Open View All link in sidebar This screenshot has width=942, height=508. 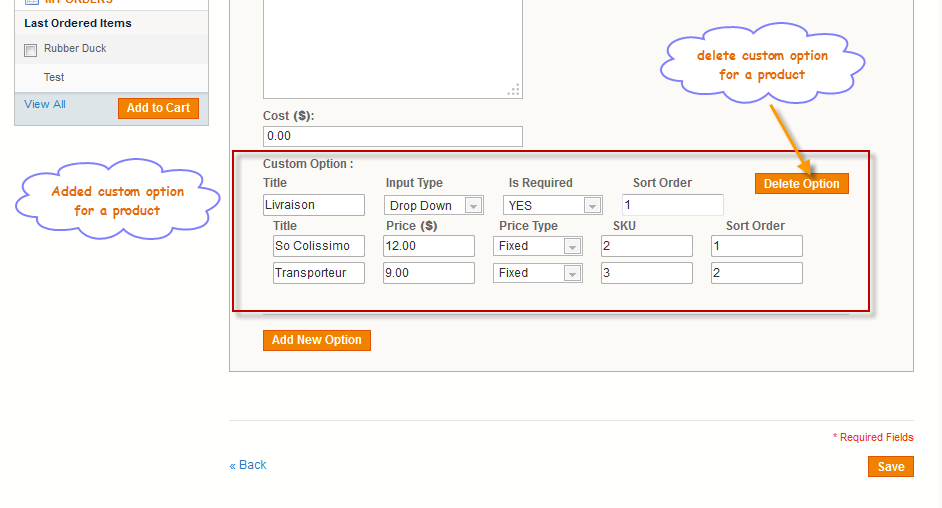pos(45,104)
